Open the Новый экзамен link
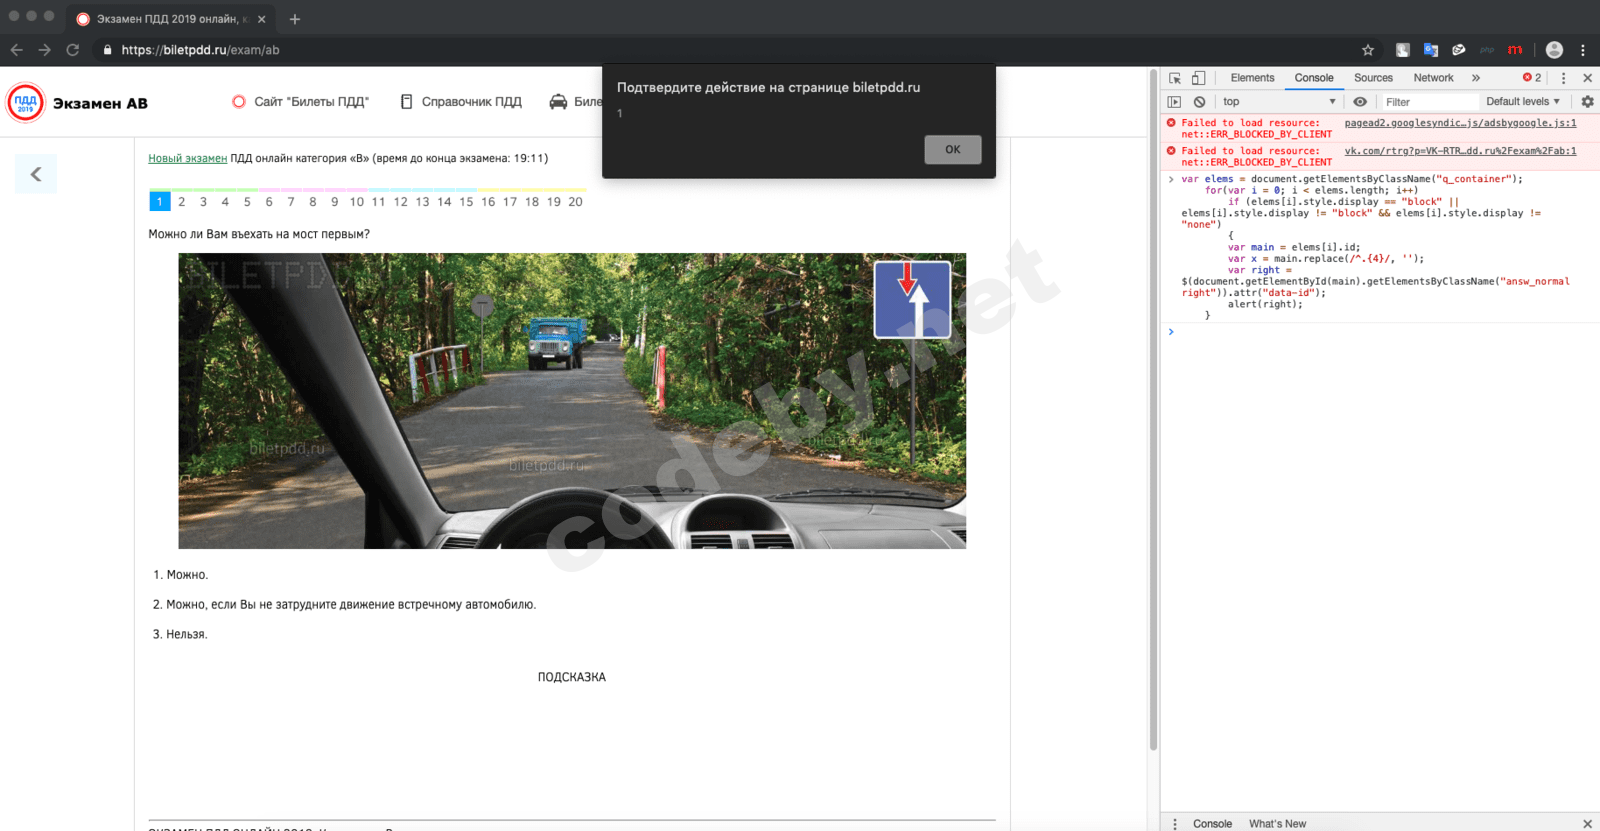 [x=188, y=158]
